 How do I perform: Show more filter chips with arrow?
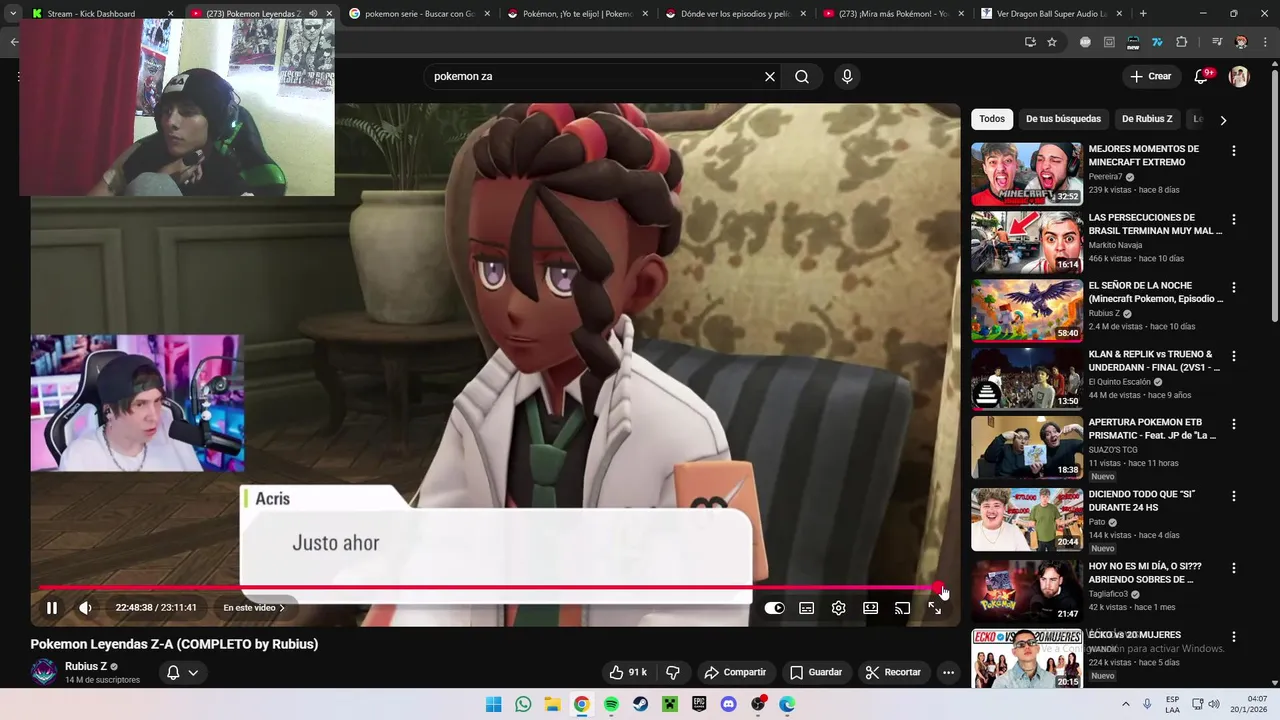pos(1223,120)
